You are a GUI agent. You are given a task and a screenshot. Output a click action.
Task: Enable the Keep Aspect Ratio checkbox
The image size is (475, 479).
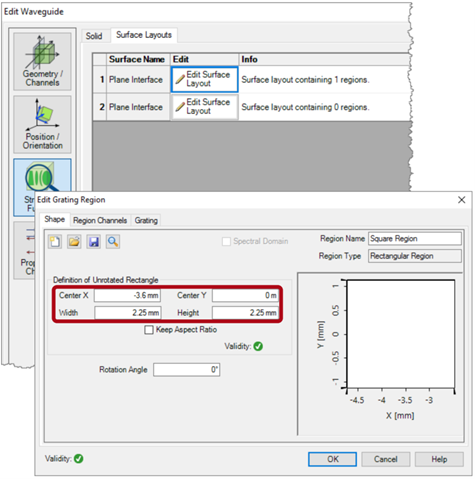point(149,330)
